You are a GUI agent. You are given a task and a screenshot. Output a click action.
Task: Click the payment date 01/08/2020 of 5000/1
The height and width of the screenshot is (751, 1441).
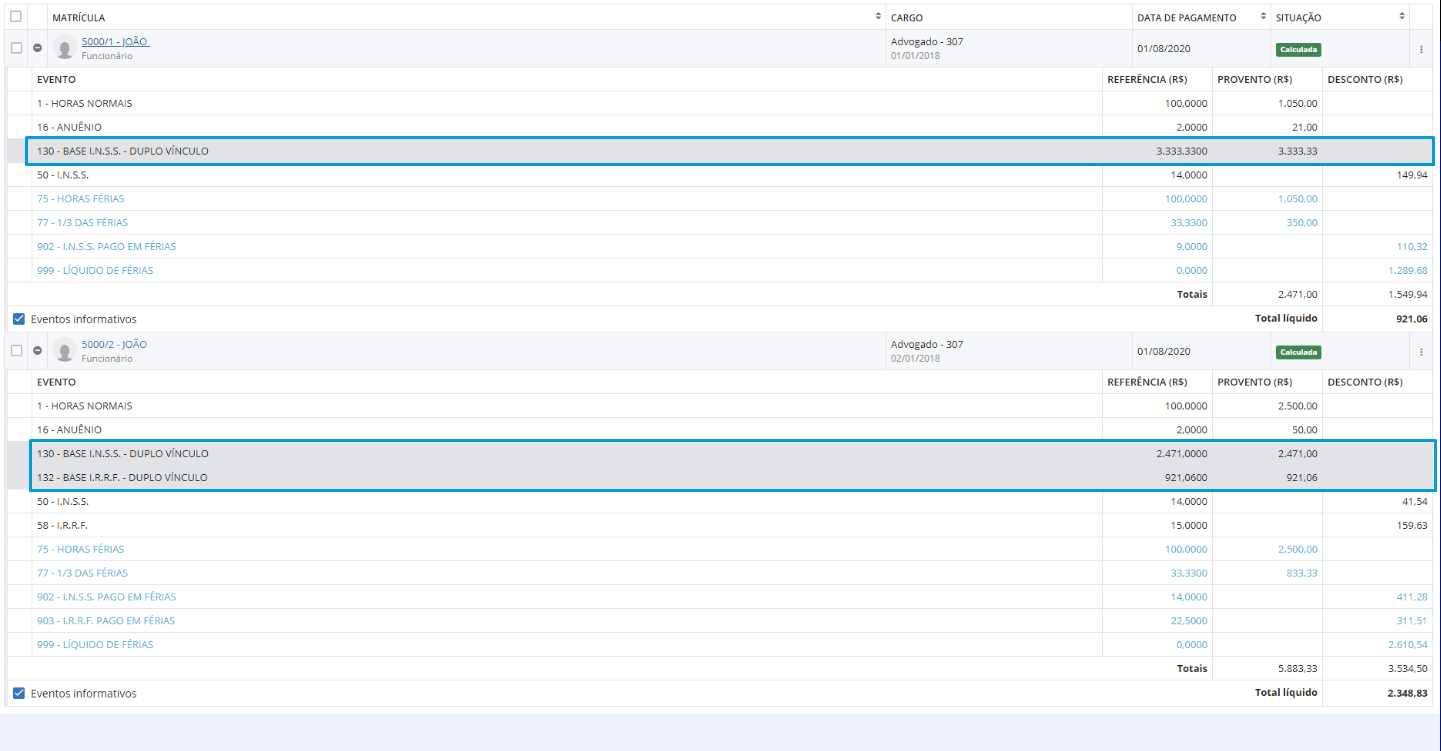coord(1164,48)
